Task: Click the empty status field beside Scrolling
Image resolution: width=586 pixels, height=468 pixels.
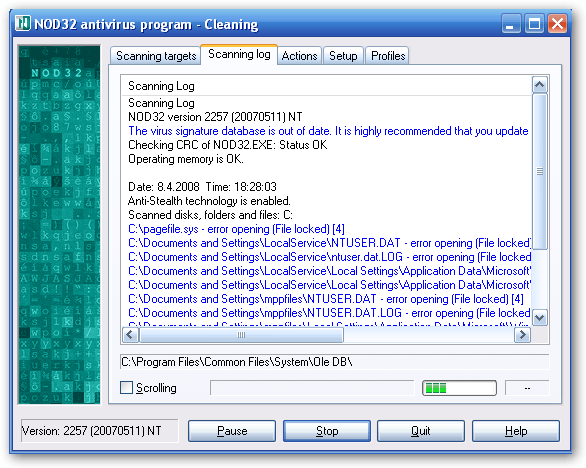Action: point(312,388)
